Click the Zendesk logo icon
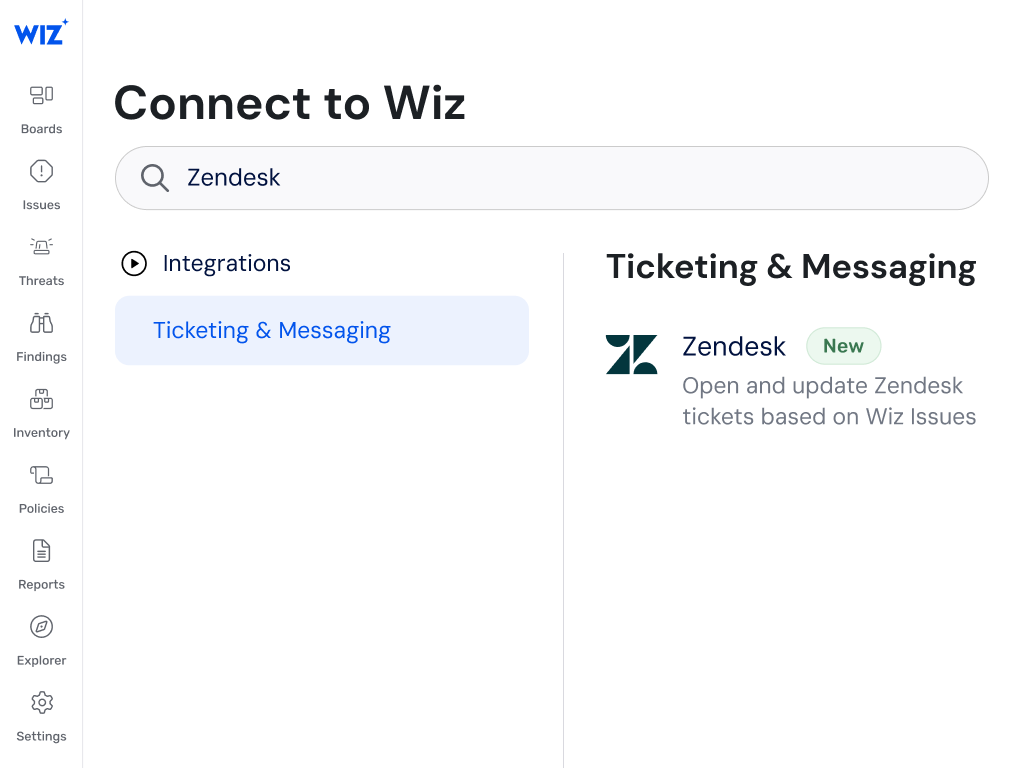The image size is (1024, 768). pos(631,355)
